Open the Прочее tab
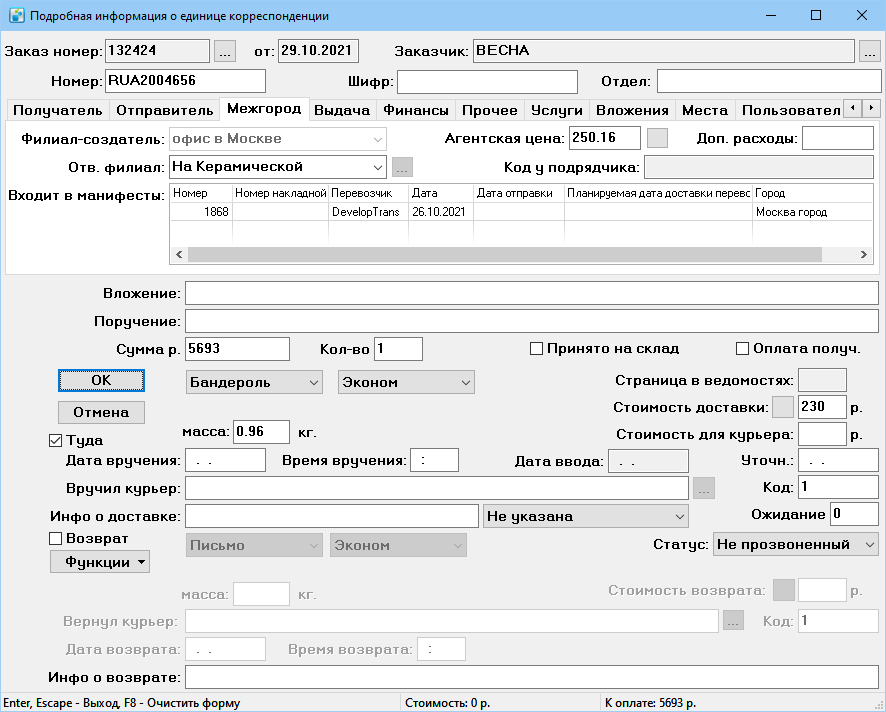Viewport: 886px width, 712px height. point(490,110)
